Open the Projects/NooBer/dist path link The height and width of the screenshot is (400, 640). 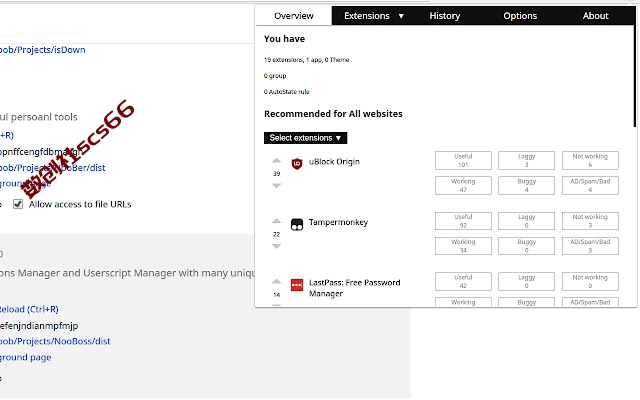point(52,168)
